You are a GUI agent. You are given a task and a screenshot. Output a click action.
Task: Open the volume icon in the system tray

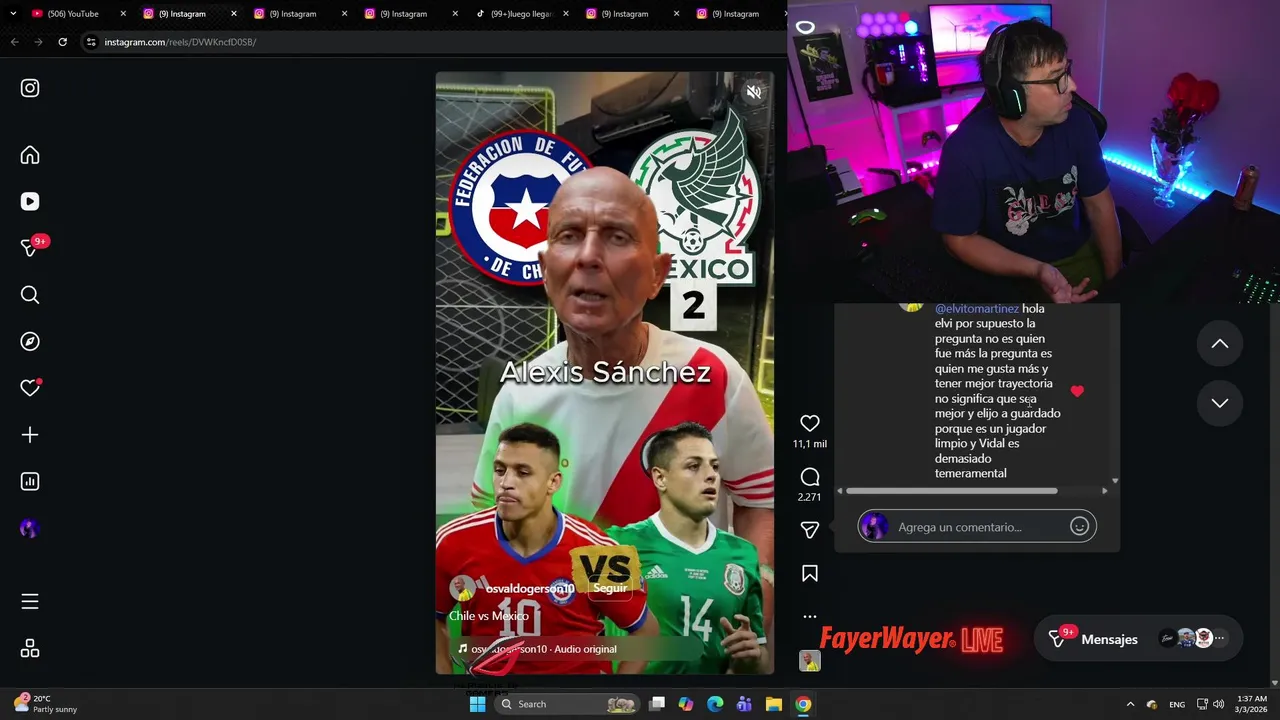pyautogui.click(x=1218, y=704)
